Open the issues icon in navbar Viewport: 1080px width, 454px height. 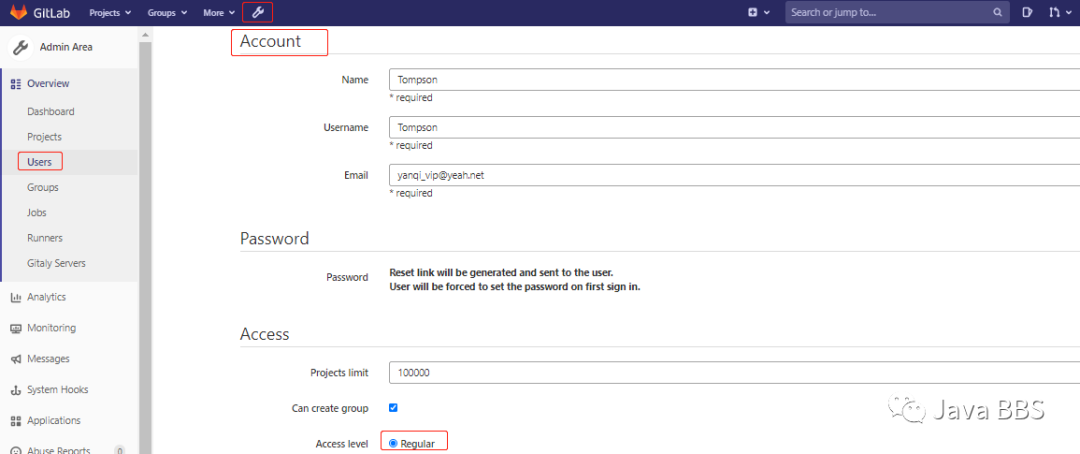click(1028, 13)
